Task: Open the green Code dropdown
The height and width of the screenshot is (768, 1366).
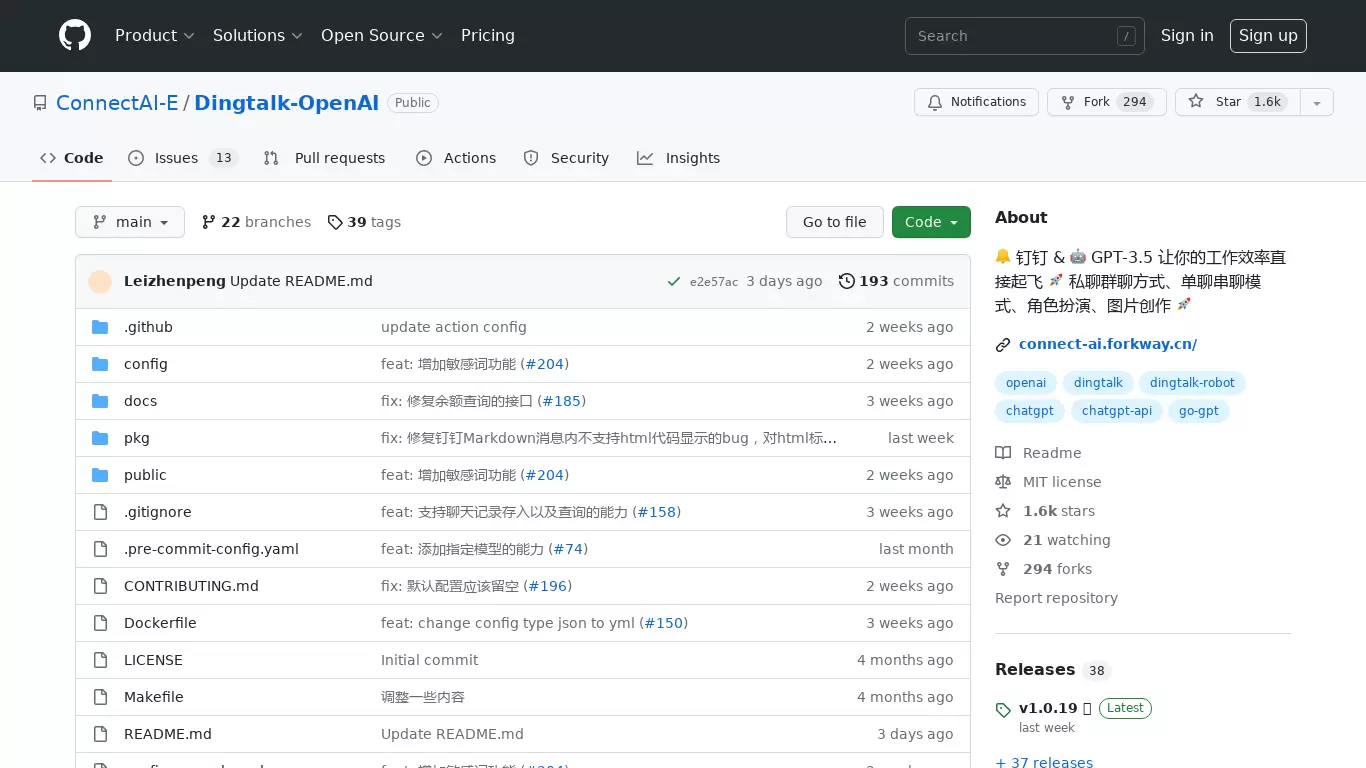Action: (931, 222)
